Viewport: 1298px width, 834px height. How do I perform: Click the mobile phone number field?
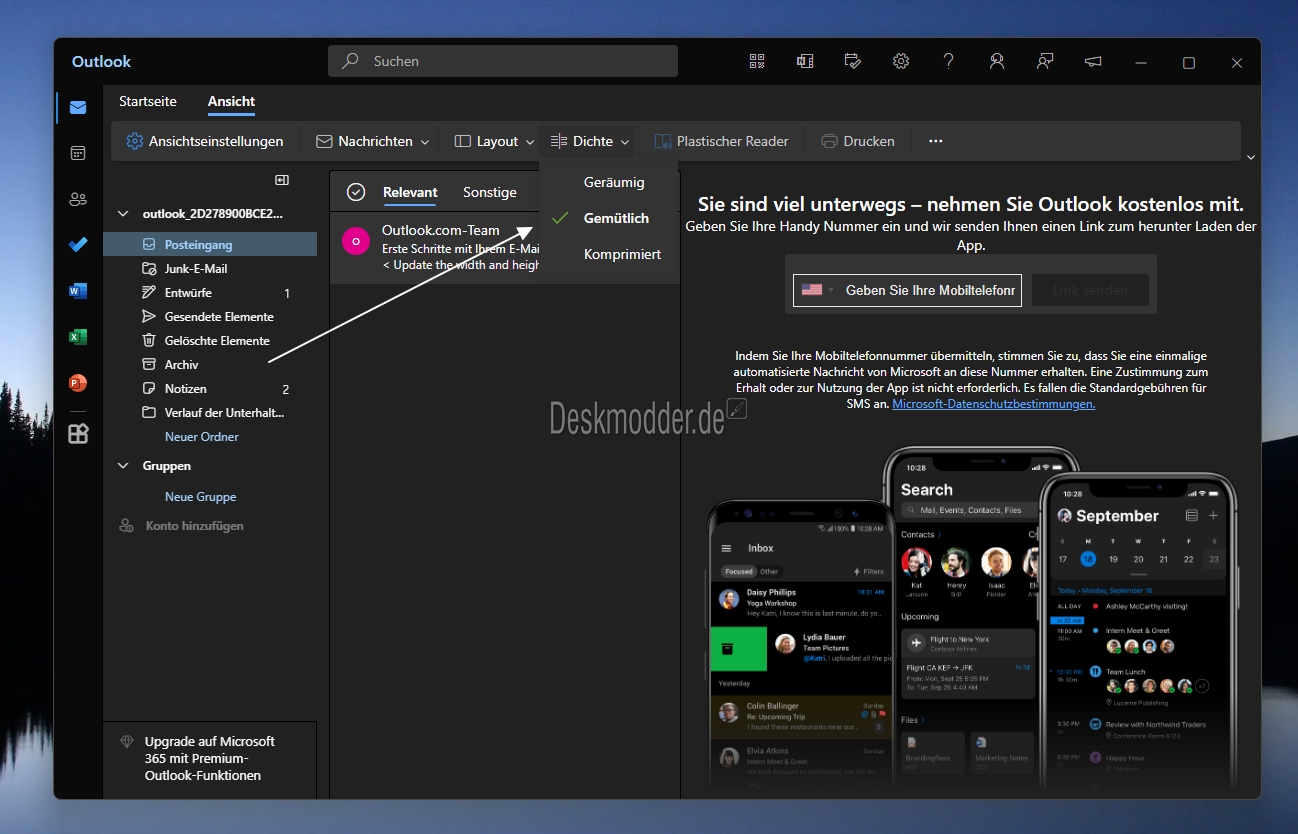(930, 290)
